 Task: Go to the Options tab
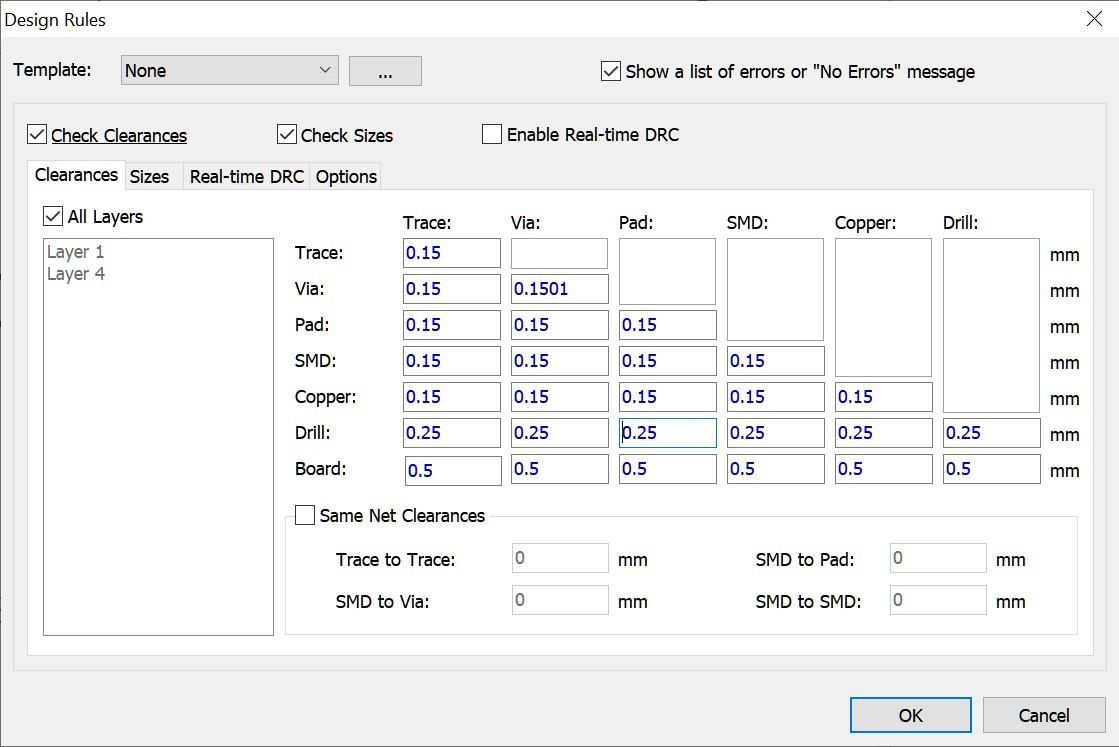point(346,177)
